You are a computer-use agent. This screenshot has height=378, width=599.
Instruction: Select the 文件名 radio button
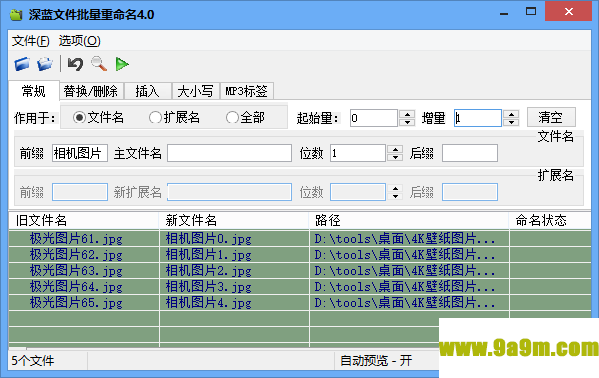click(x=98, y=117)
